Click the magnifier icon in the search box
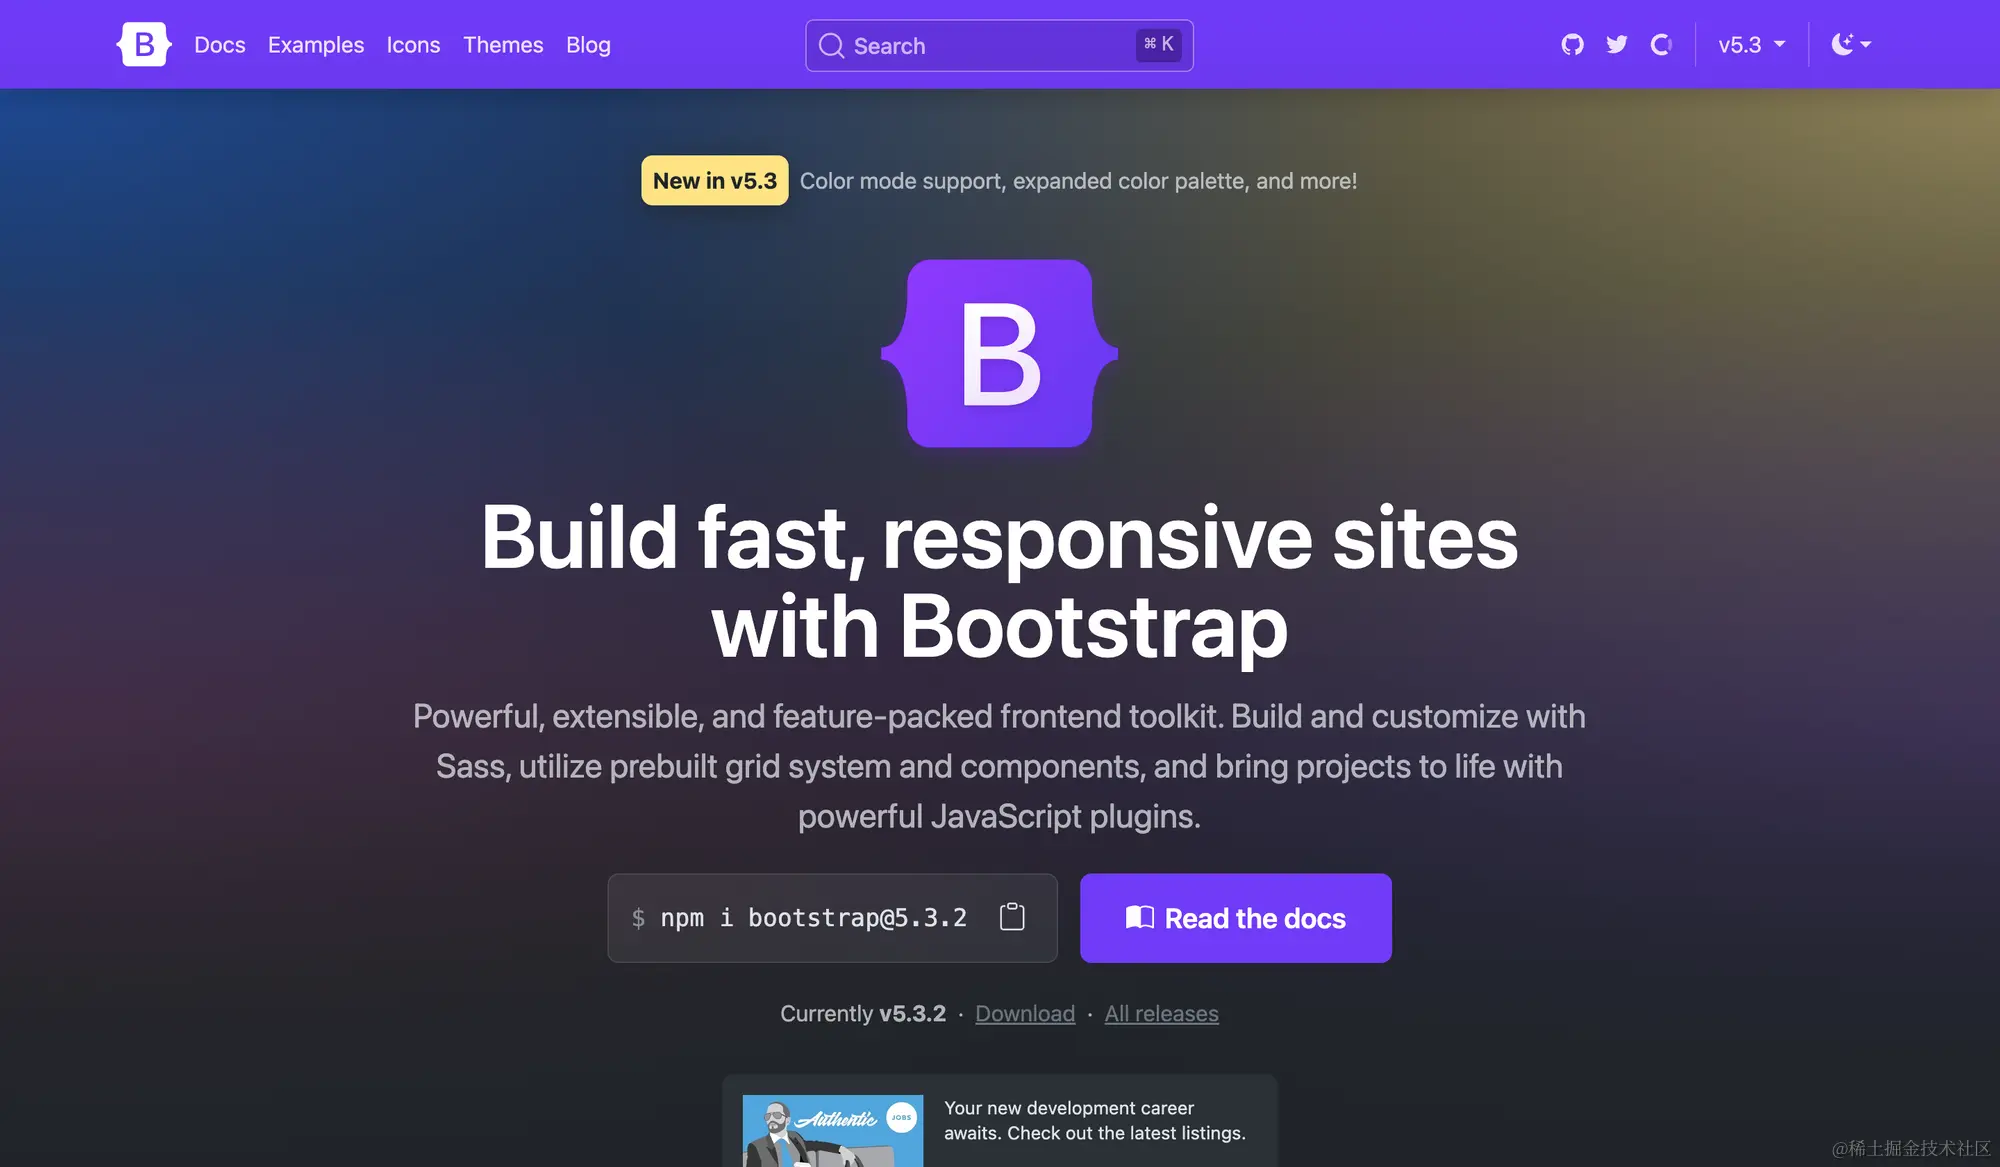Viewport: 2000px width, 1167px height. (x=831, y=46)
